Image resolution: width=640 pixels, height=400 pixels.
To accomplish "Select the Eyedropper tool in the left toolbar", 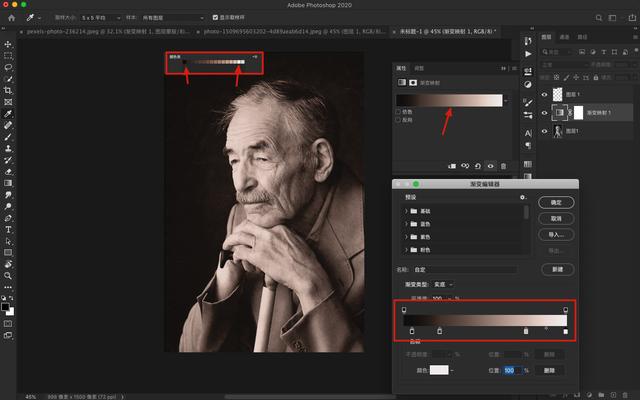I will 8,113.
